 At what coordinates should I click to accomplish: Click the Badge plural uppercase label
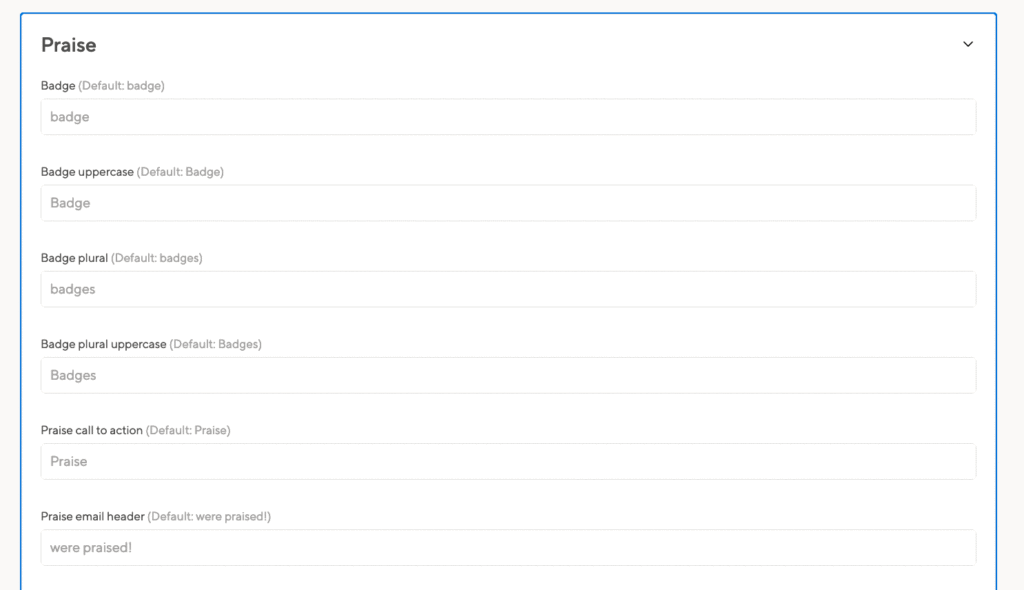point(103,344)
